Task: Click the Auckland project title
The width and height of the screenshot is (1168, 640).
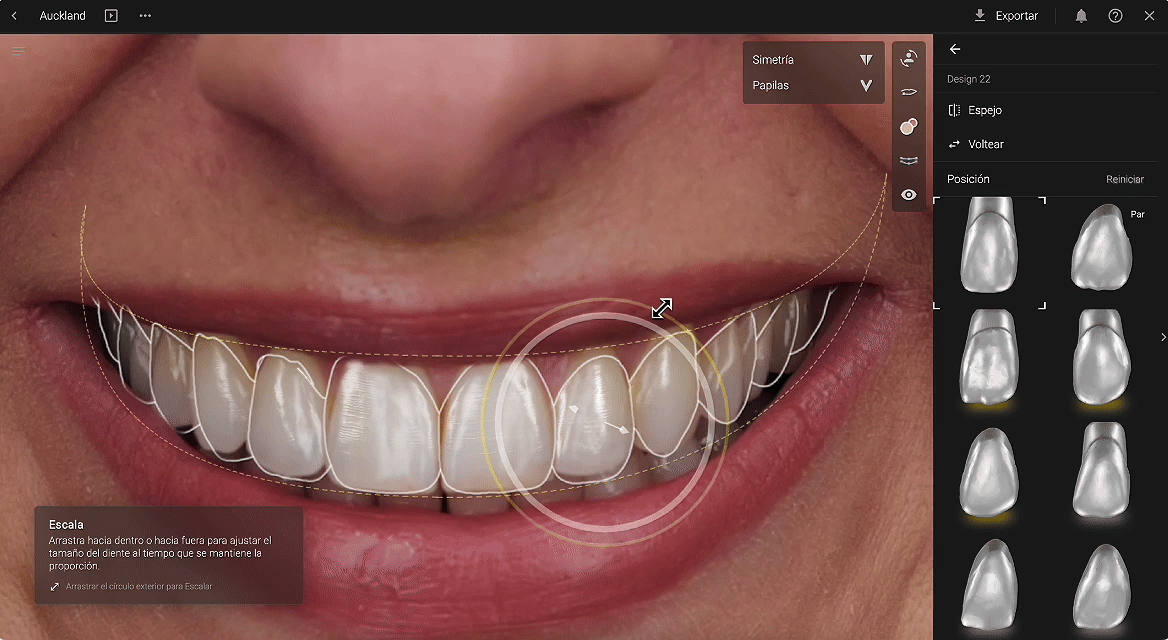Action: [63, 16]
